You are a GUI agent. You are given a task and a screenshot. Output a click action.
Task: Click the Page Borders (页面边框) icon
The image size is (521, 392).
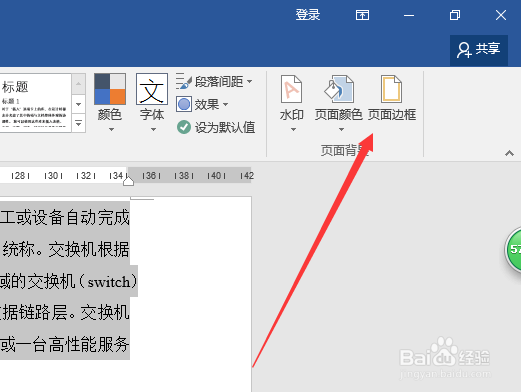pyautogui.click(x=392, y=89)
